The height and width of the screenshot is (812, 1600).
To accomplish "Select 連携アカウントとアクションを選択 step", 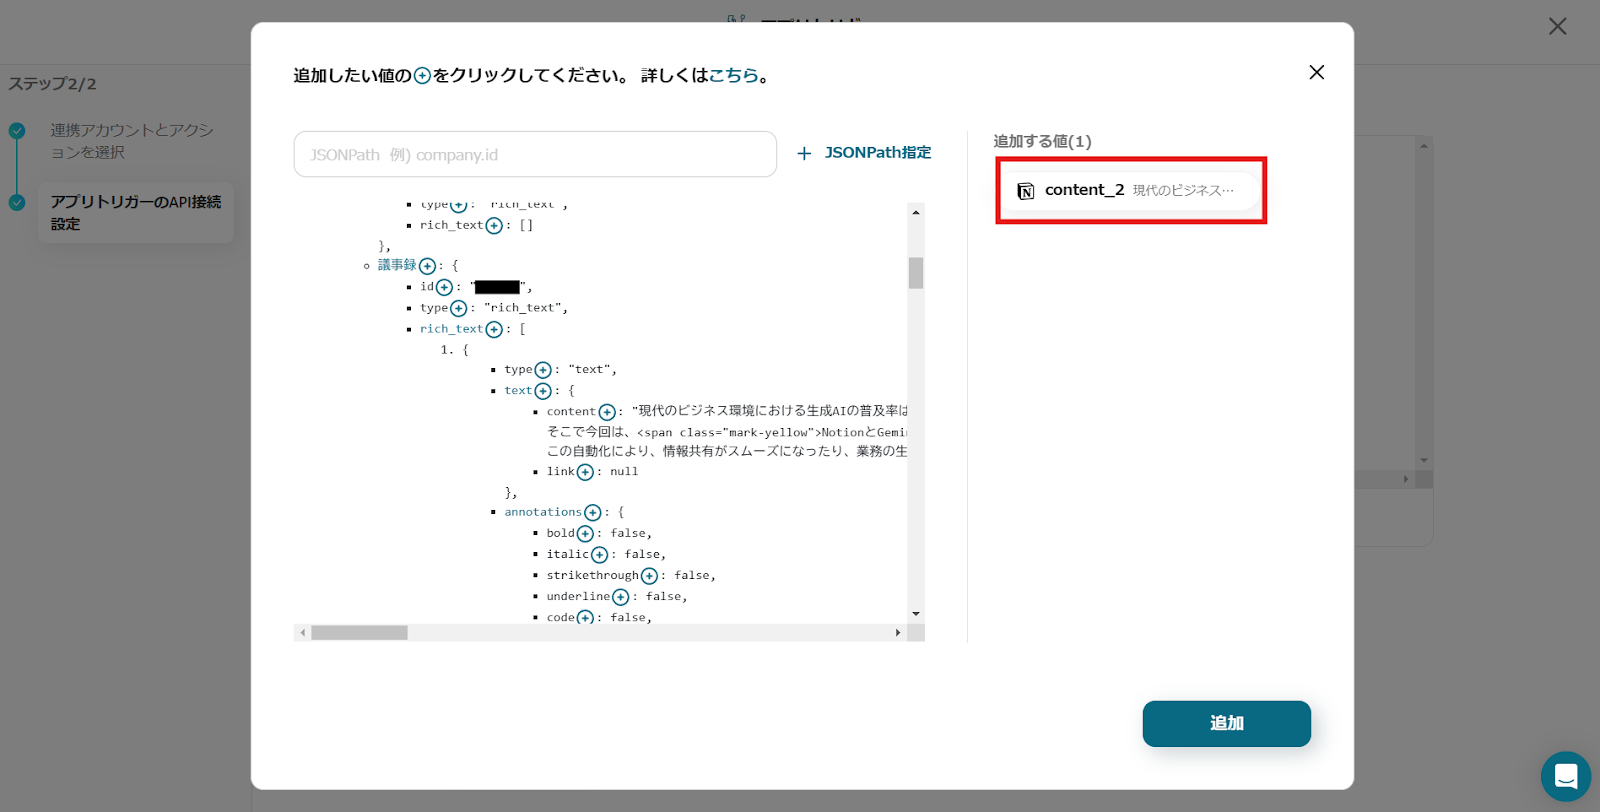I will (x=132, y=141).
